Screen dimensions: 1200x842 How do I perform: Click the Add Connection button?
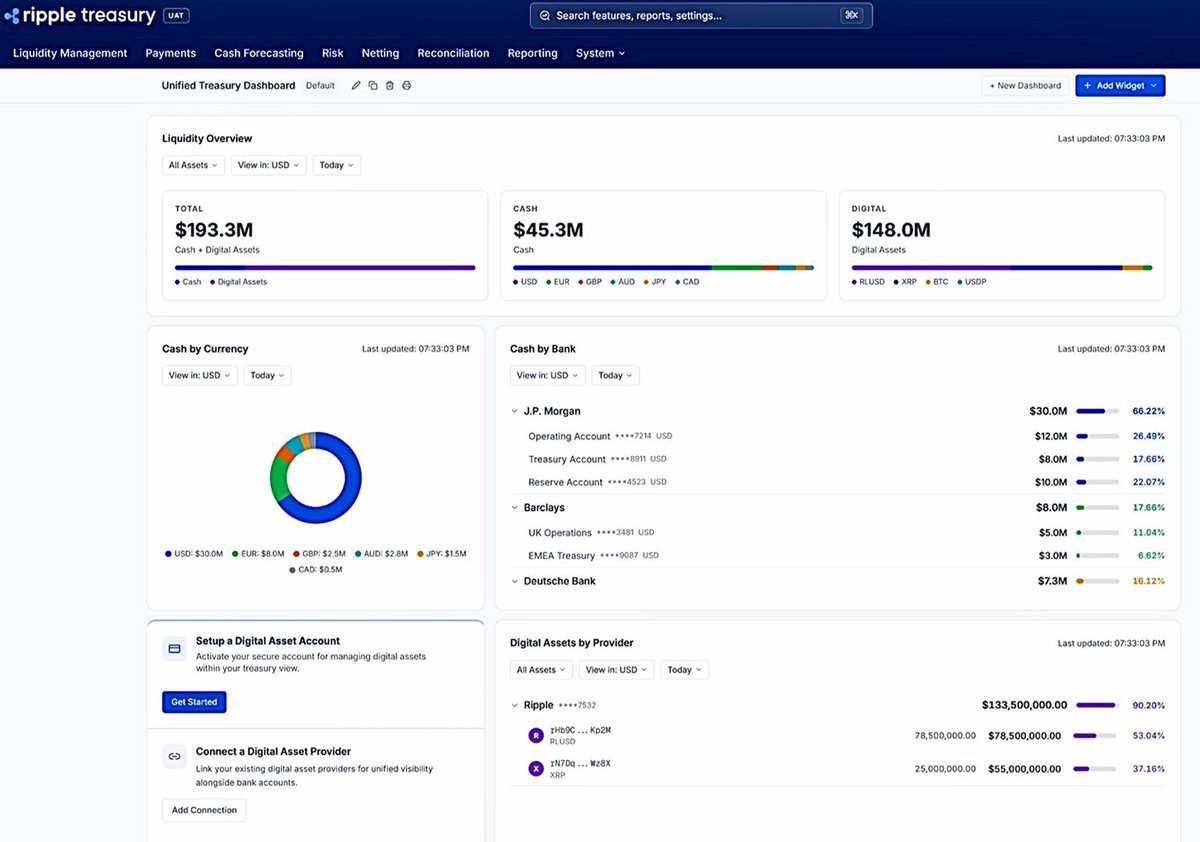tap(204, 810)
